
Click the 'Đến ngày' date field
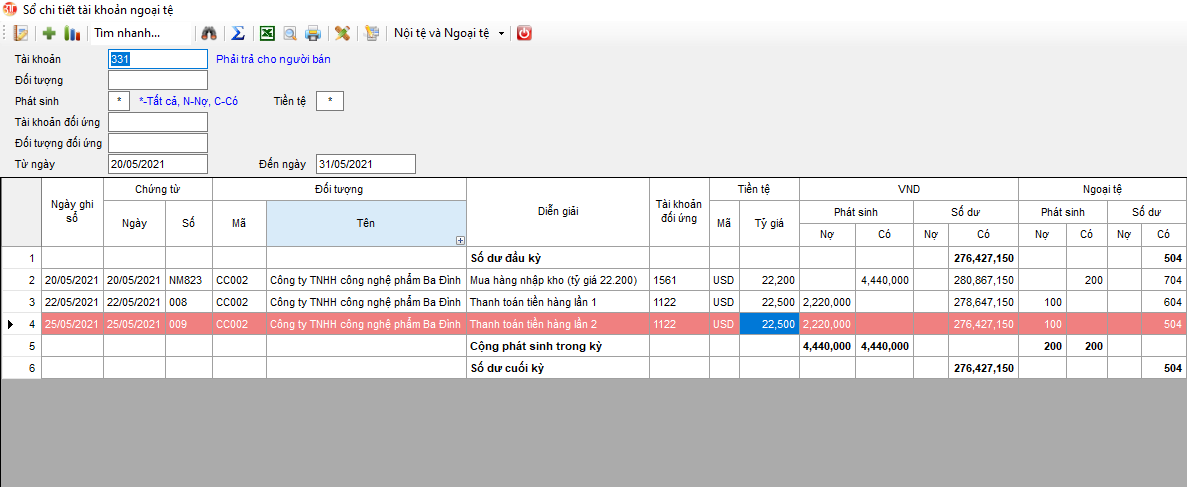365,164
